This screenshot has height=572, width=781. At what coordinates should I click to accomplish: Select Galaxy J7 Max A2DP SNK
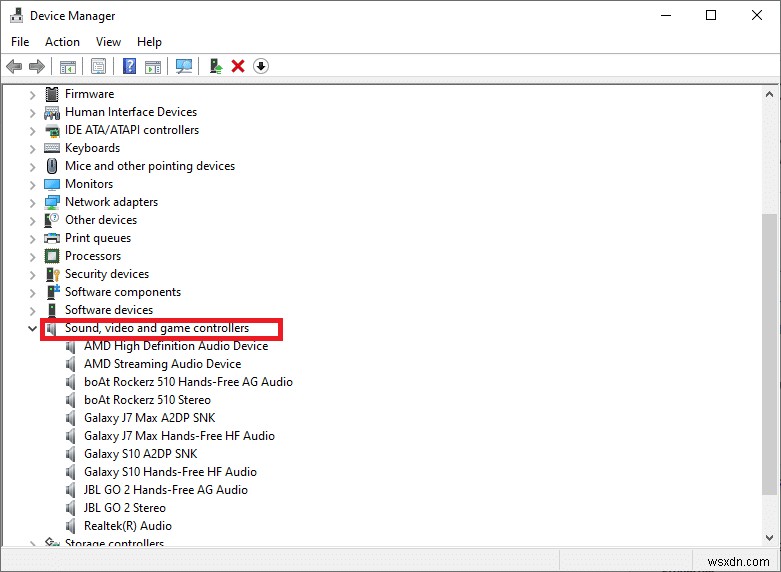pos(149,418)
